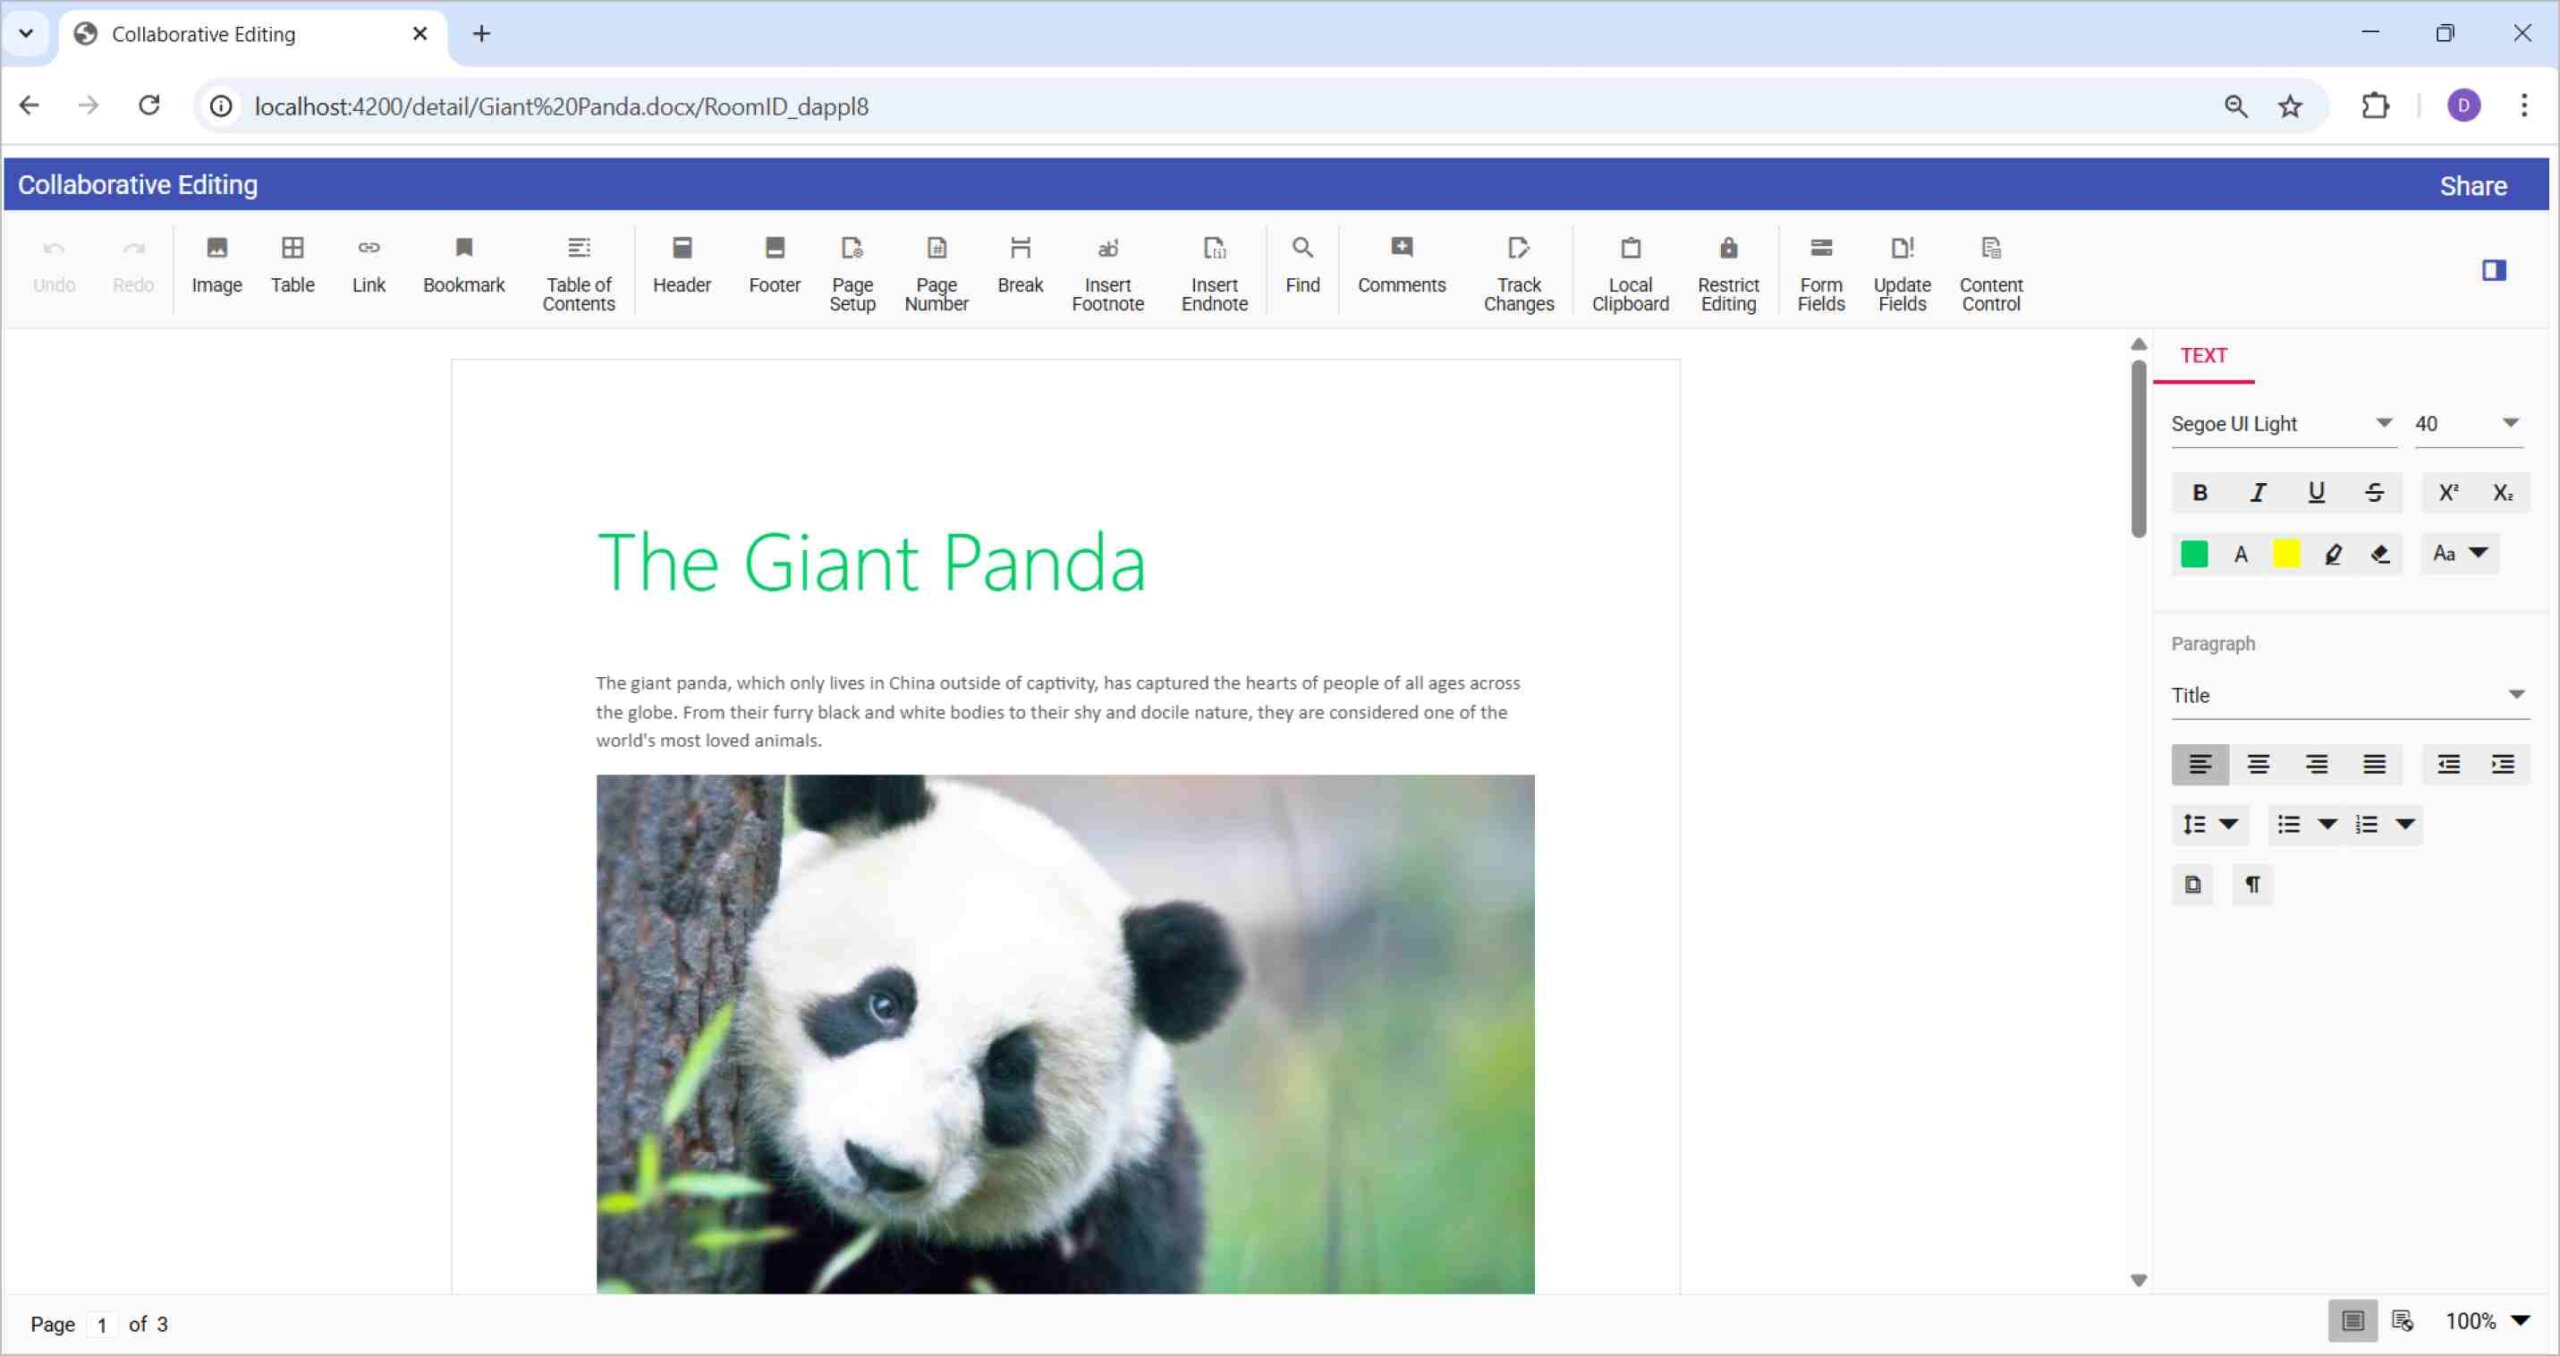The image size is (2560, 1356).
Task: Toggle the properties pane visibility
Action: click(x=2494, y=270)
